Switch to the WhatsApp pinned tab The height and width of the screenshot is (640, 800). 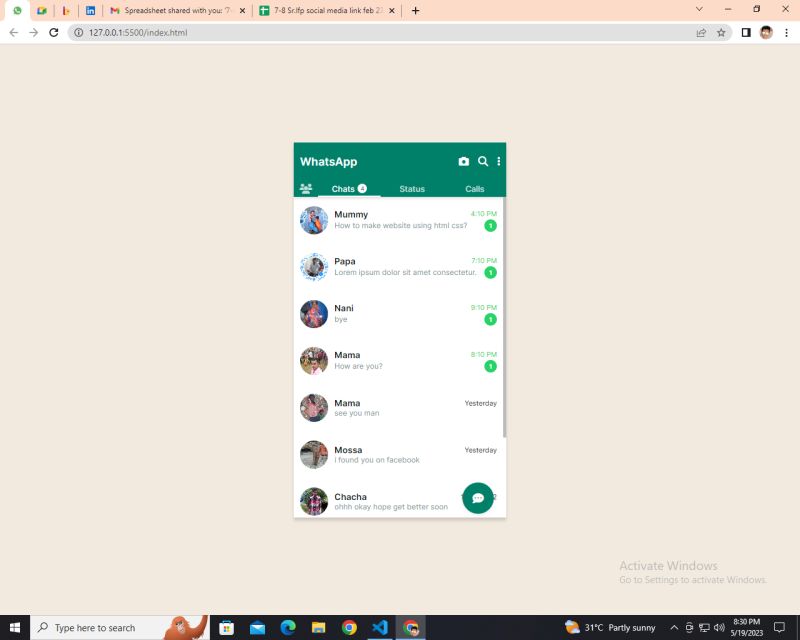(x=17, y=10)
